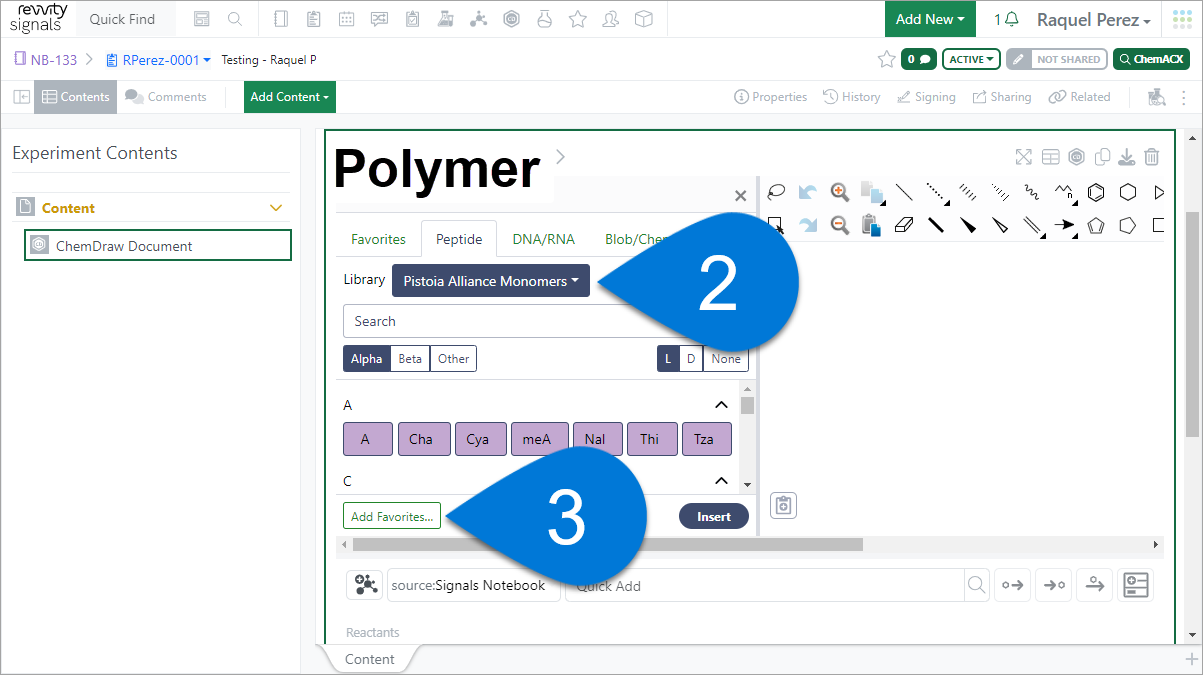This screenshot has width=1203, height=675.
Task: Select the Hollow Wedged Bond tool
Action: point(1000,225)
